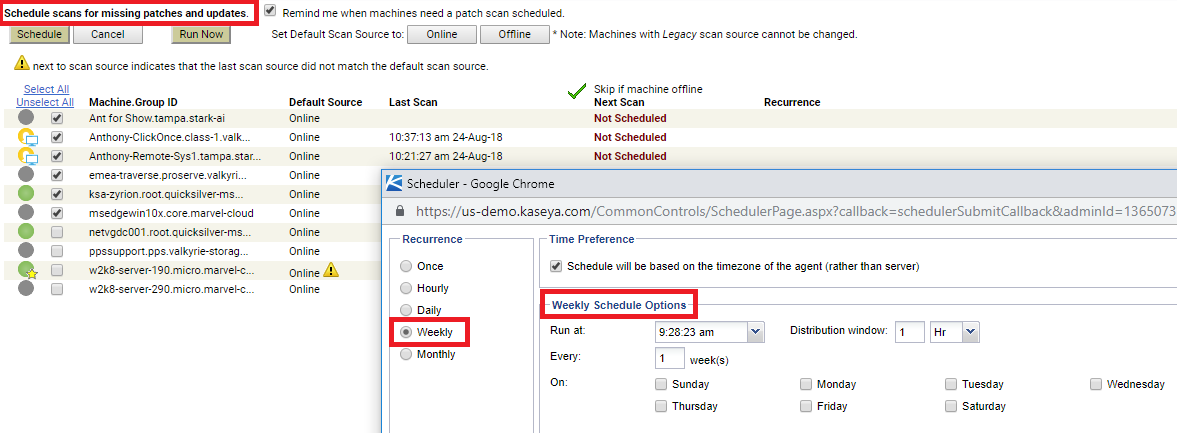Screen dimensions: 1177x433
Task: Click padlock icon in Scheduler address bar
Action: [399, 211]
